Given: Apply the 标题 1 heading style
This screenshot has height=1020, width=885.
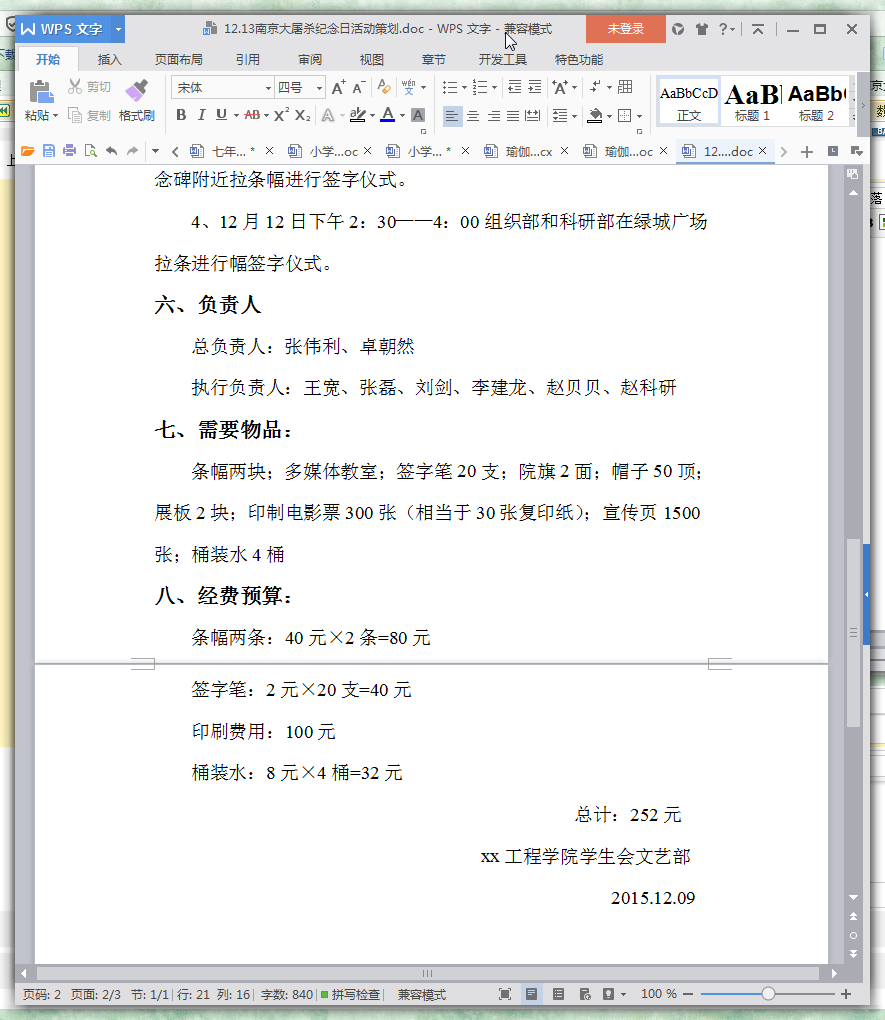Looking at the screenshot, I should pyautogui.click(x=752, y=101).
